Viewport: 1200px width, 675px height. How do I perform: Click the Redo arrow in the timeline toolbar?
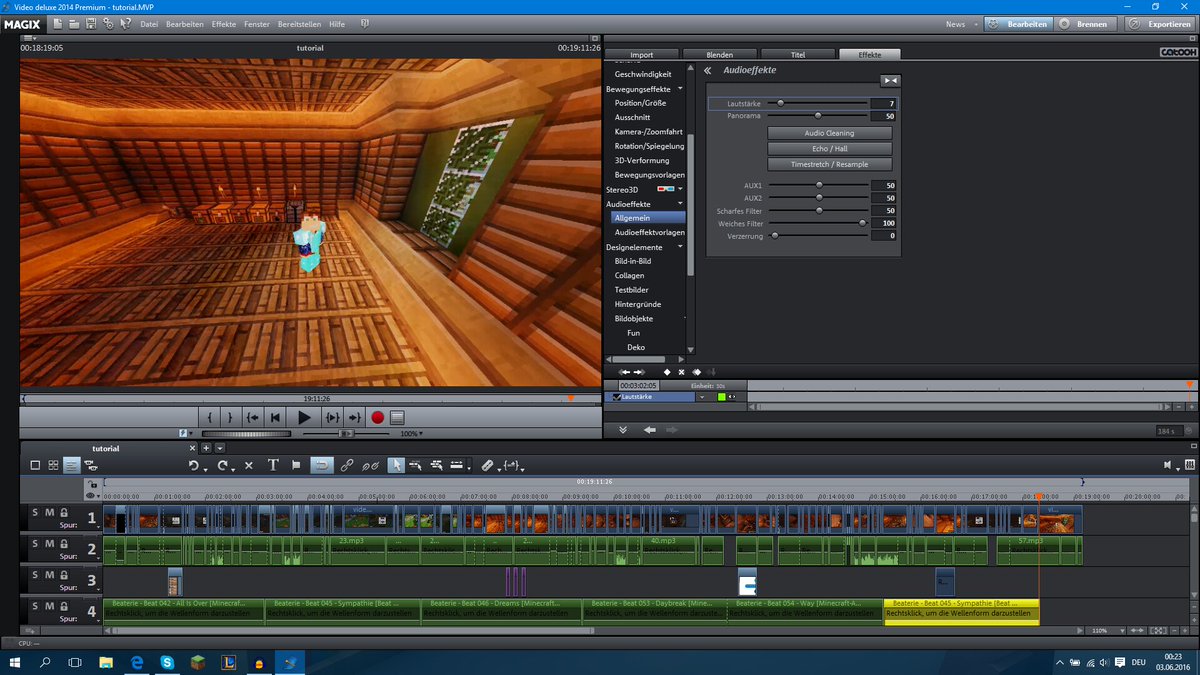(223, 465)
